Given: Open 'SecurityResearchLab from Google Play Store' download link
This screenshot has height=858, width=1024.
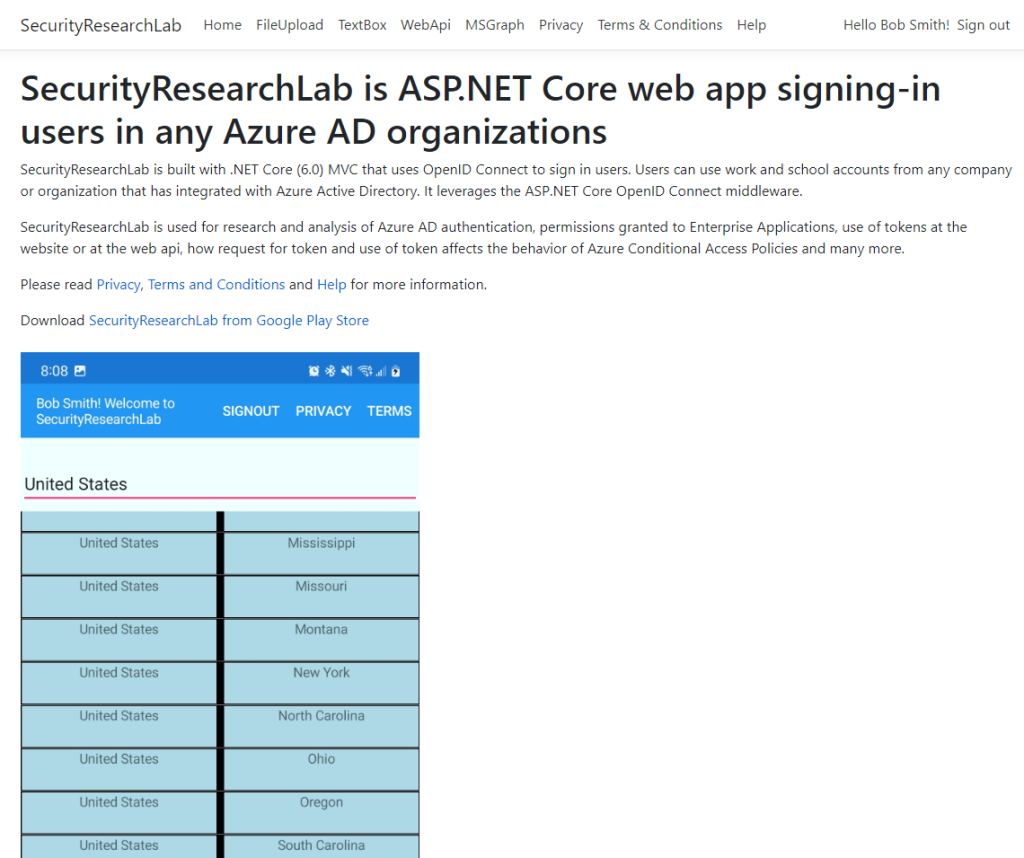Looking at the screenshot, I should [x=229, y=321].
